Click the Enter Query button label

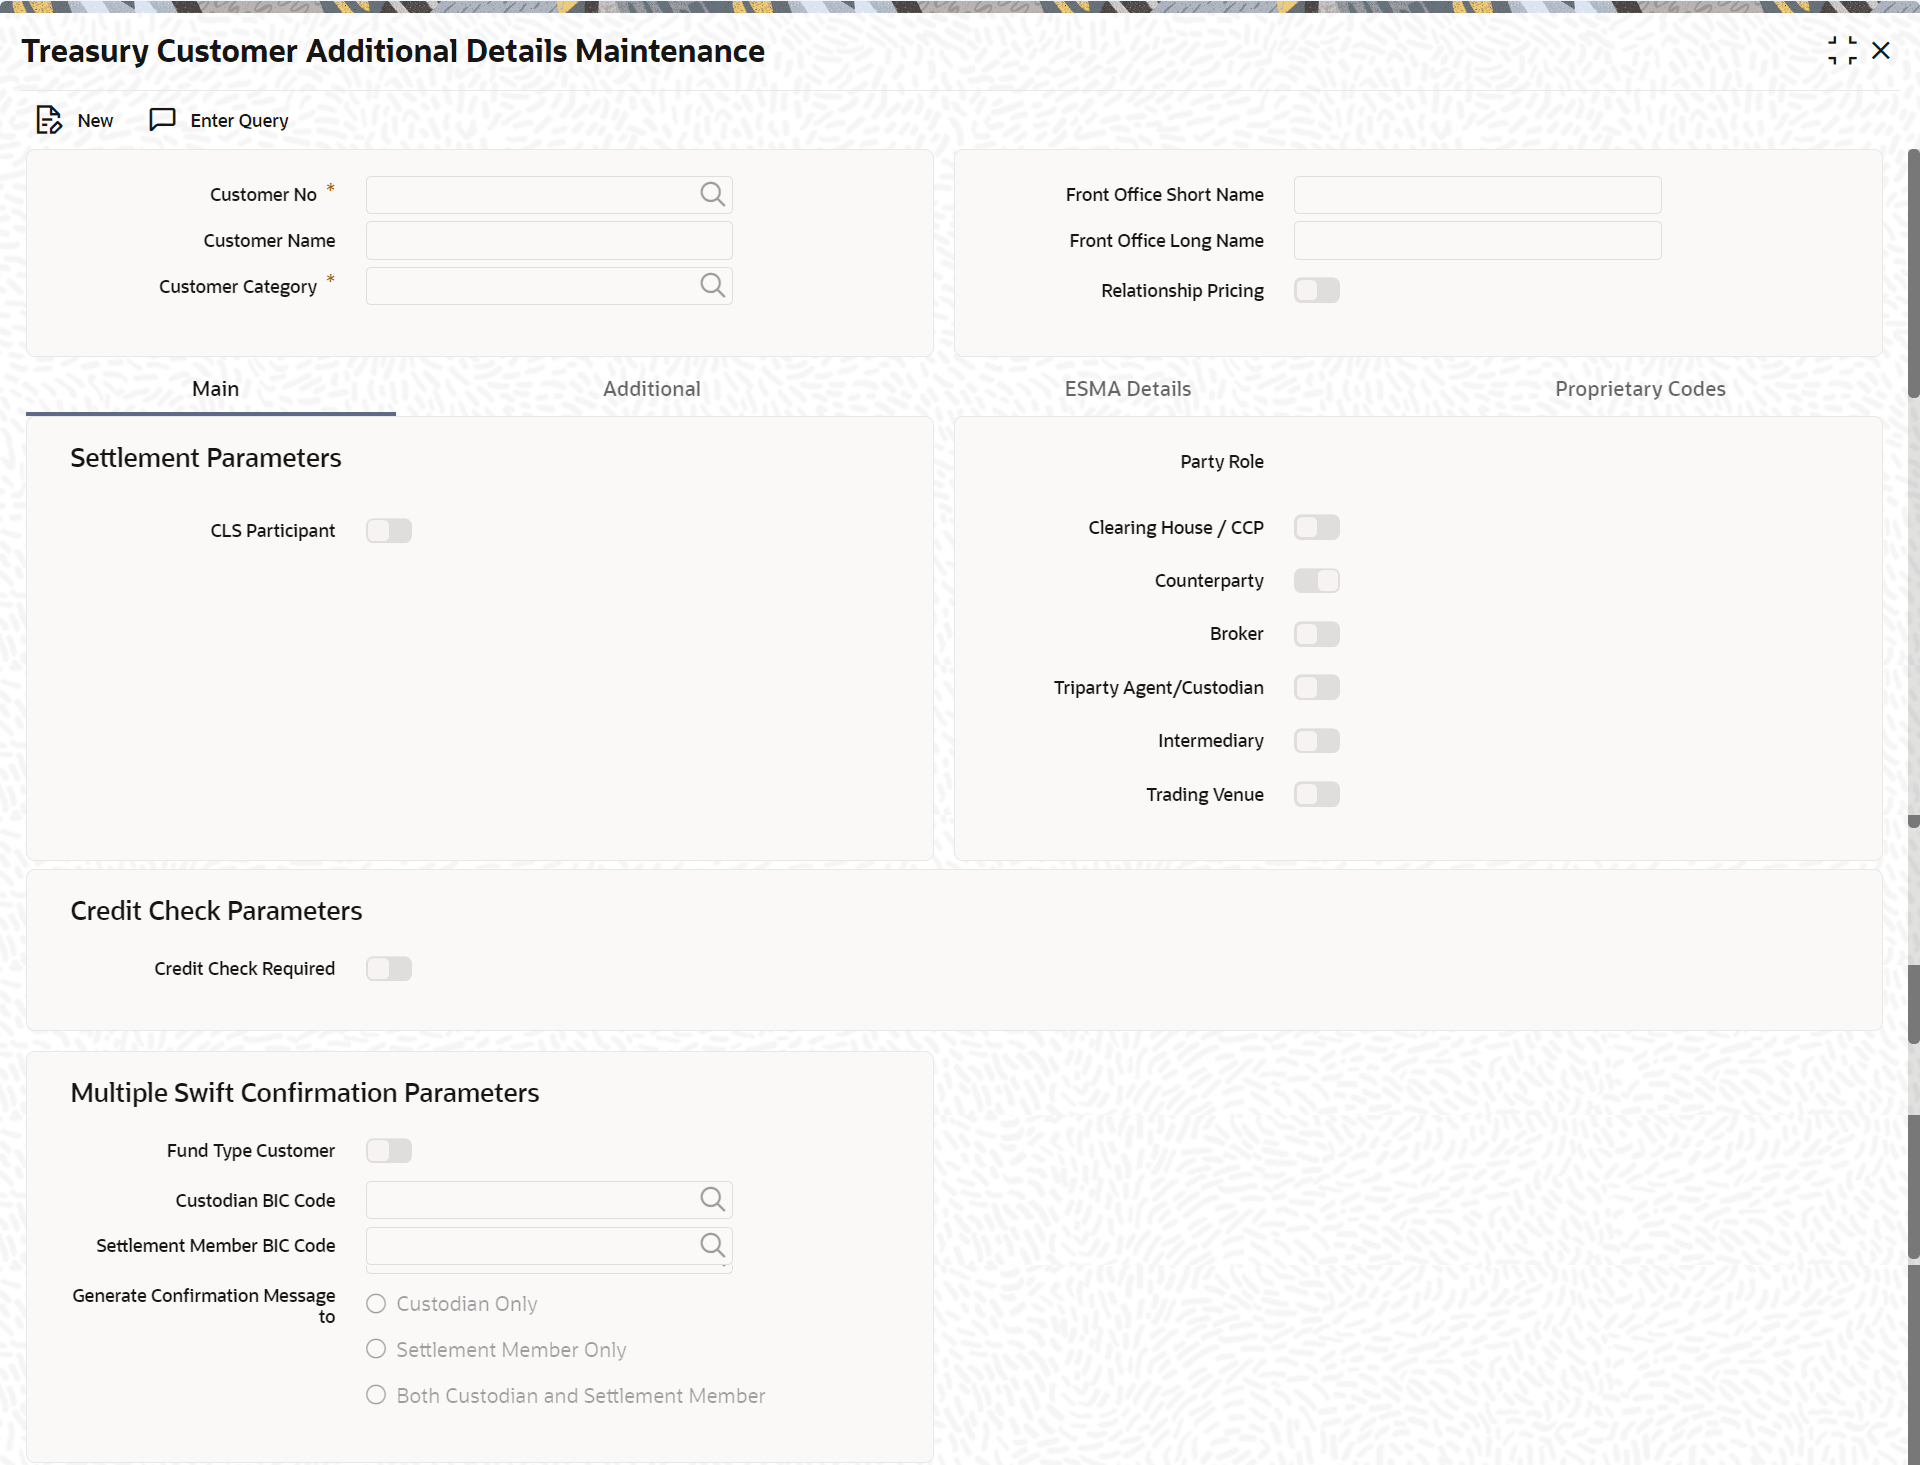pyautogui.click(x=239, y=121)
